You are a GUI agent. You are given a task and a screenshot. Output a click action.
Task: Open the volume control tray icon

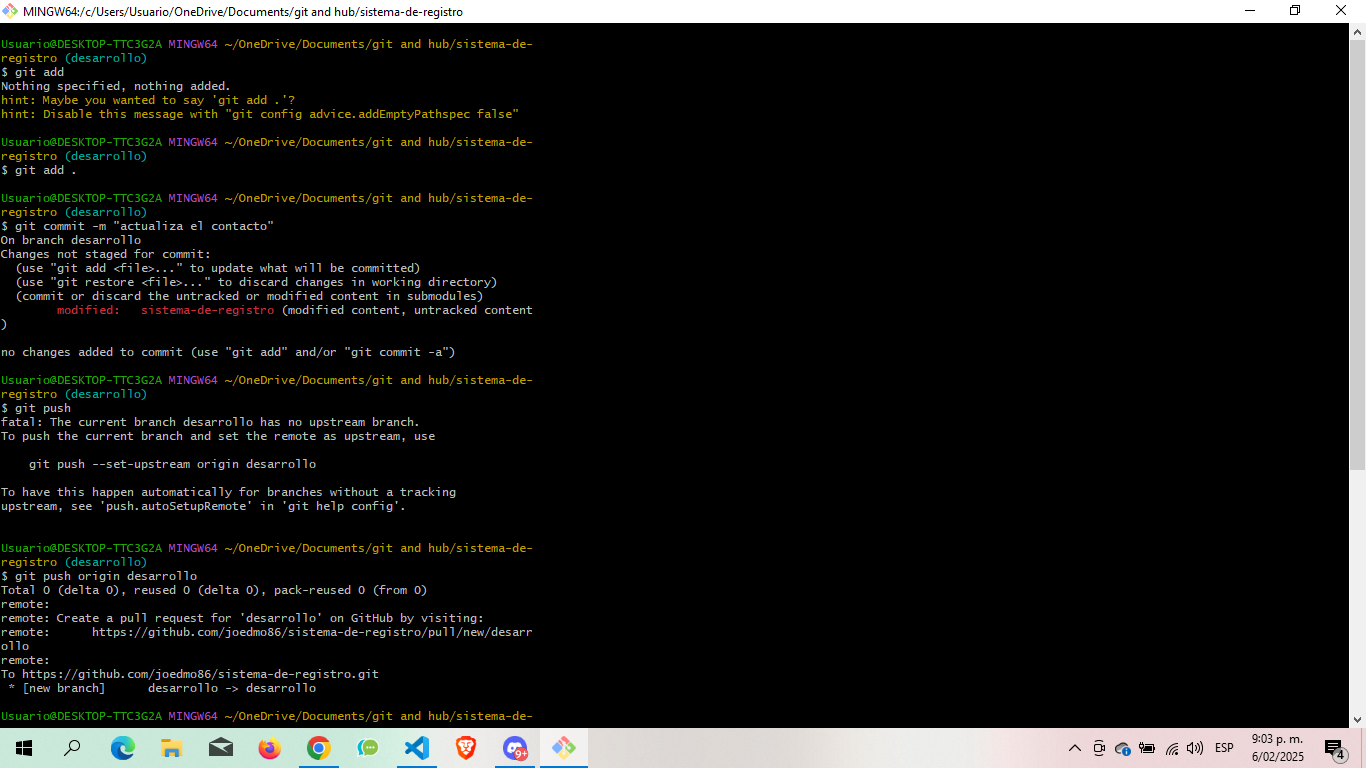point(1194,748)
